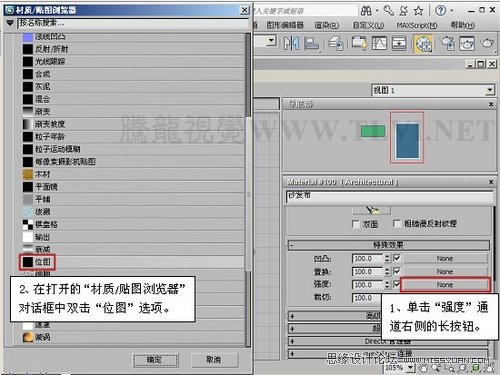Screen dimensions: 500x375
Task: Click the question mark Help icon
Action: click(x=441, y=11)
